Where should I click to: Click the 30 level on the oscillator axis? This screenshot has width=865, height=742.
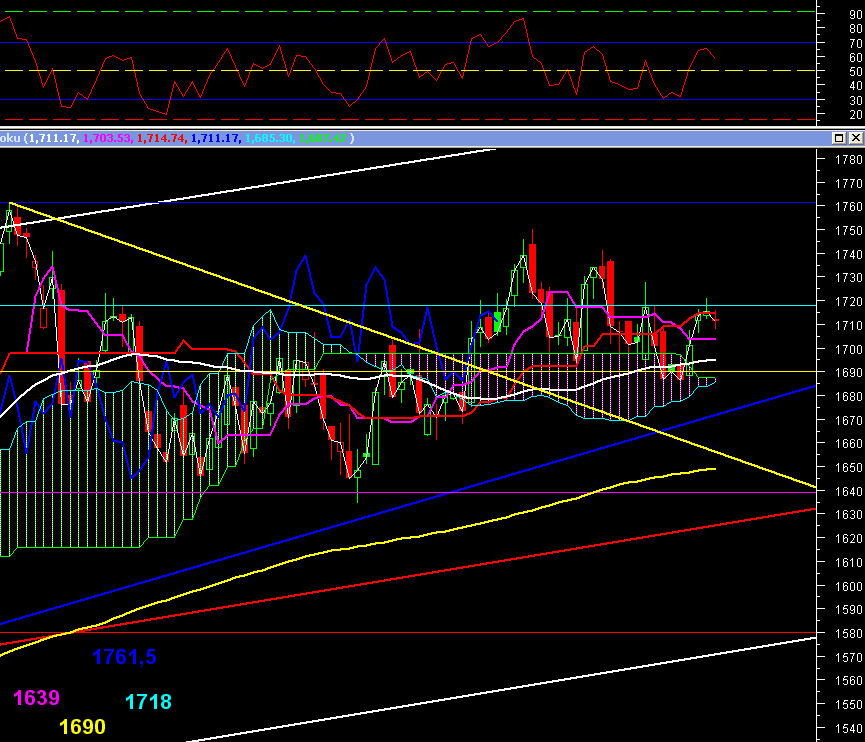click(x=856, y=100)
